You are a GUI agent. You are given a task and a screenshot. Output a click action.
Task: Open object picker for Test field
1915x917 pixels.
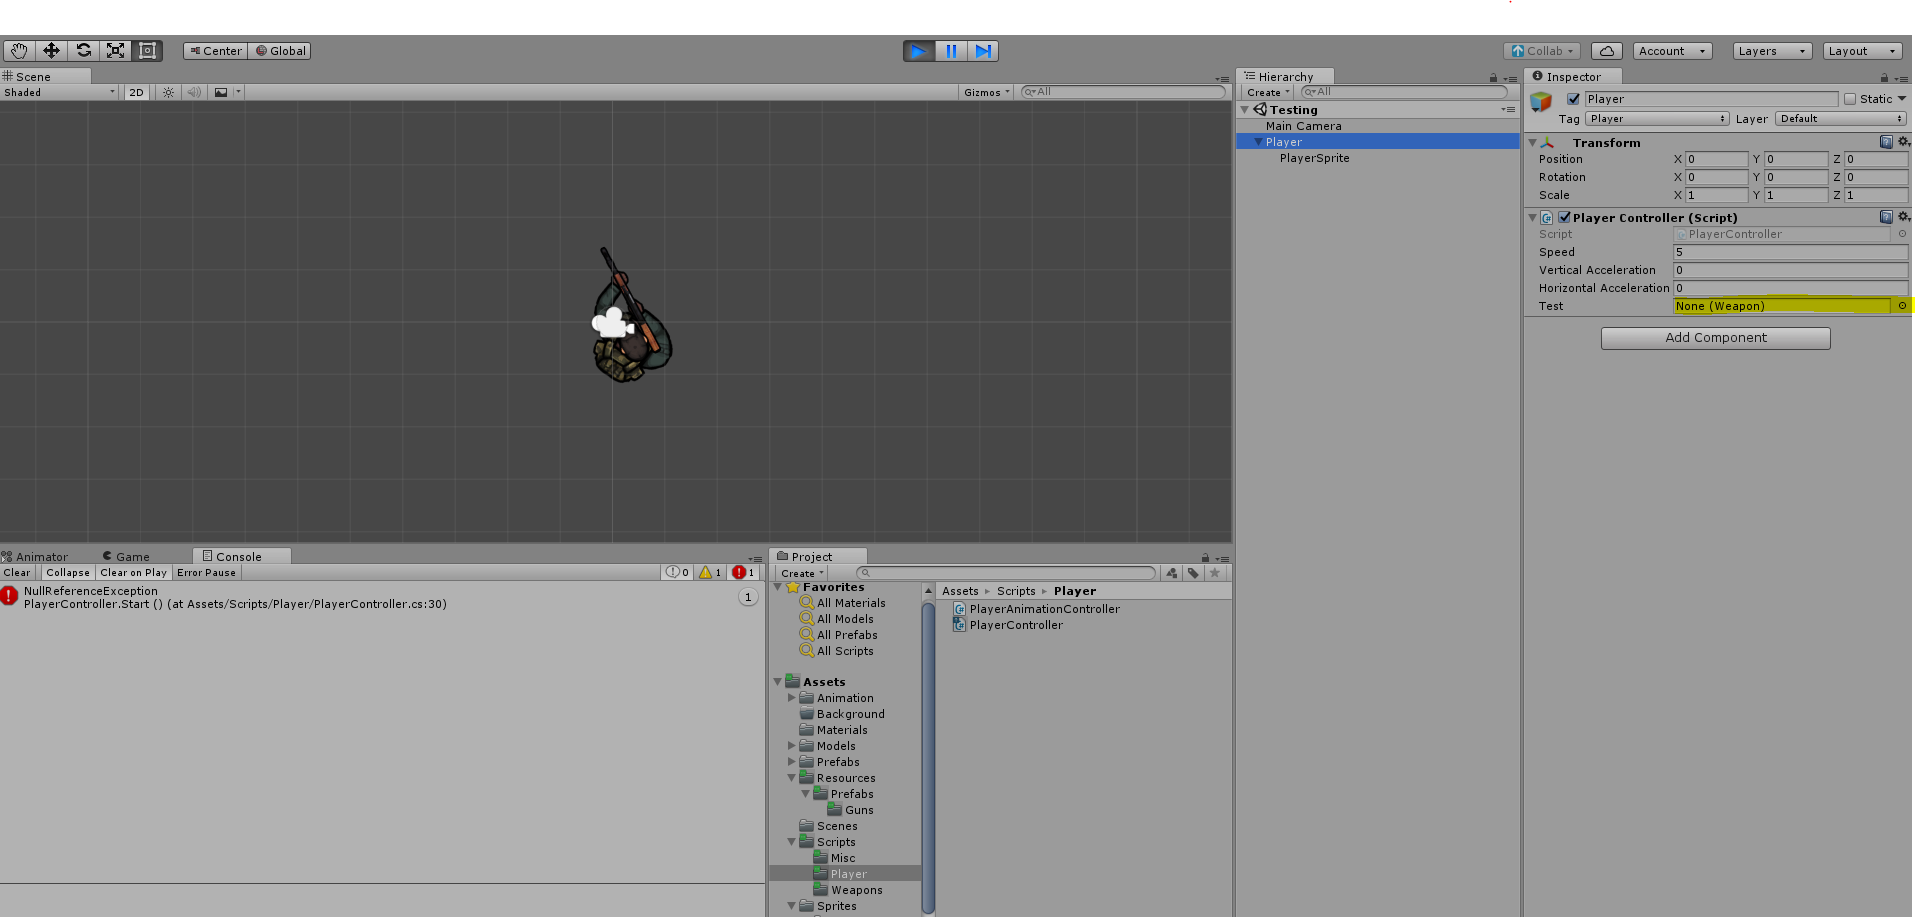point(1902,306)
